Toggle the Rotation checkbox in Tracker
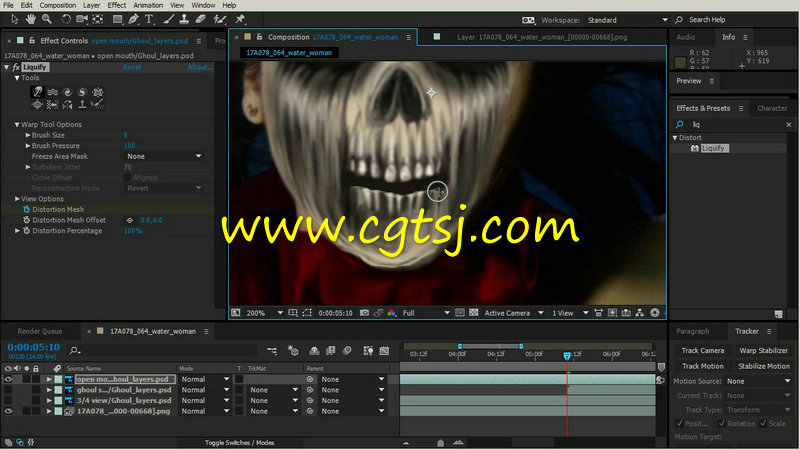800x450 pixels. (x=721, y=423)
